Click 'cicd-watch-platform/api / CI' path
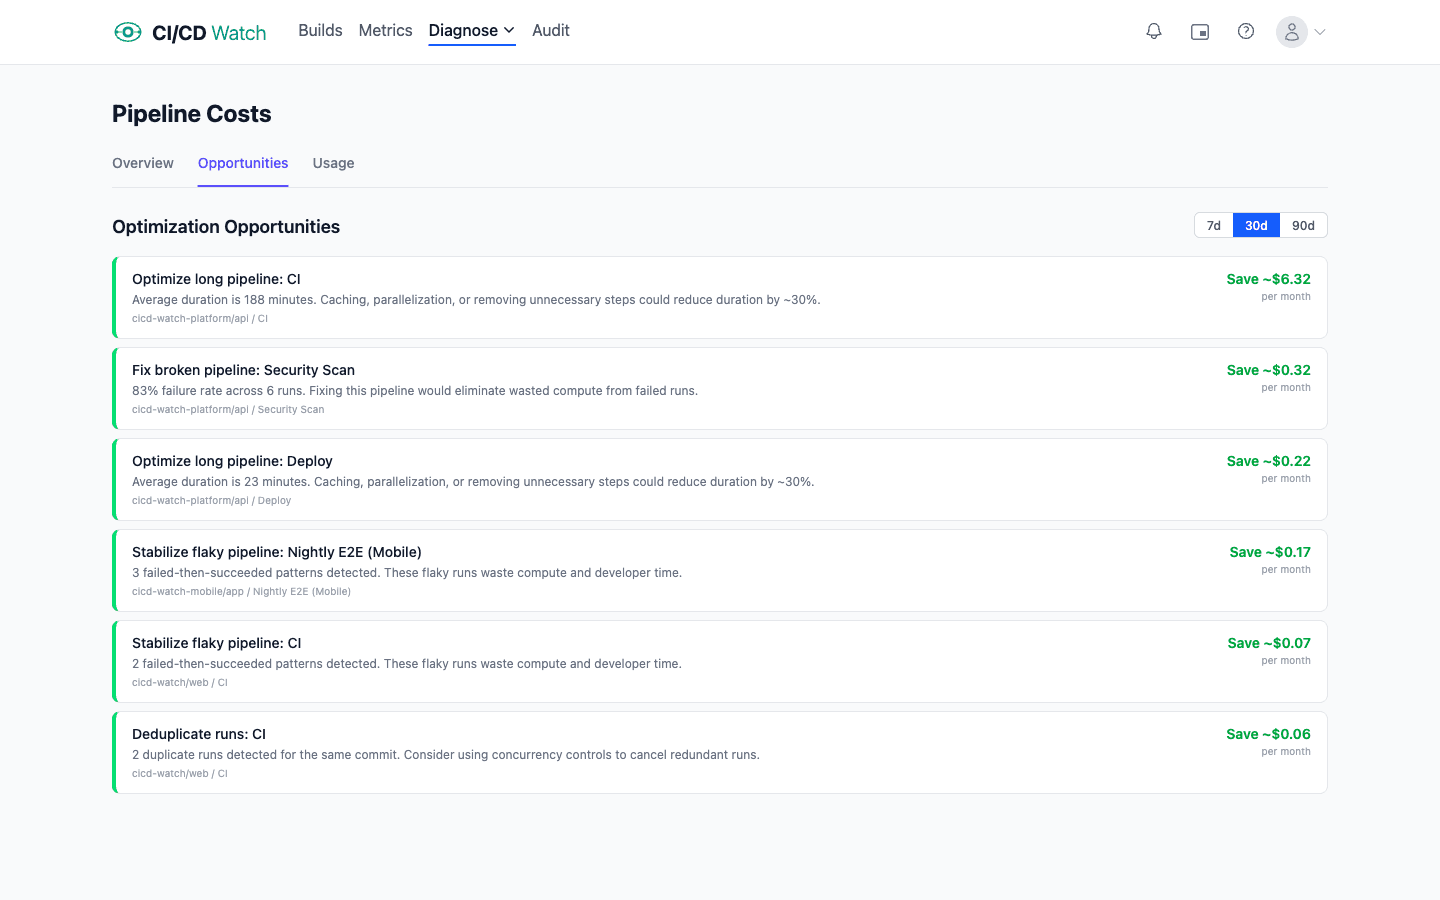The width and height of the screenshot is (1440, 900). click(x=200, y=318)
